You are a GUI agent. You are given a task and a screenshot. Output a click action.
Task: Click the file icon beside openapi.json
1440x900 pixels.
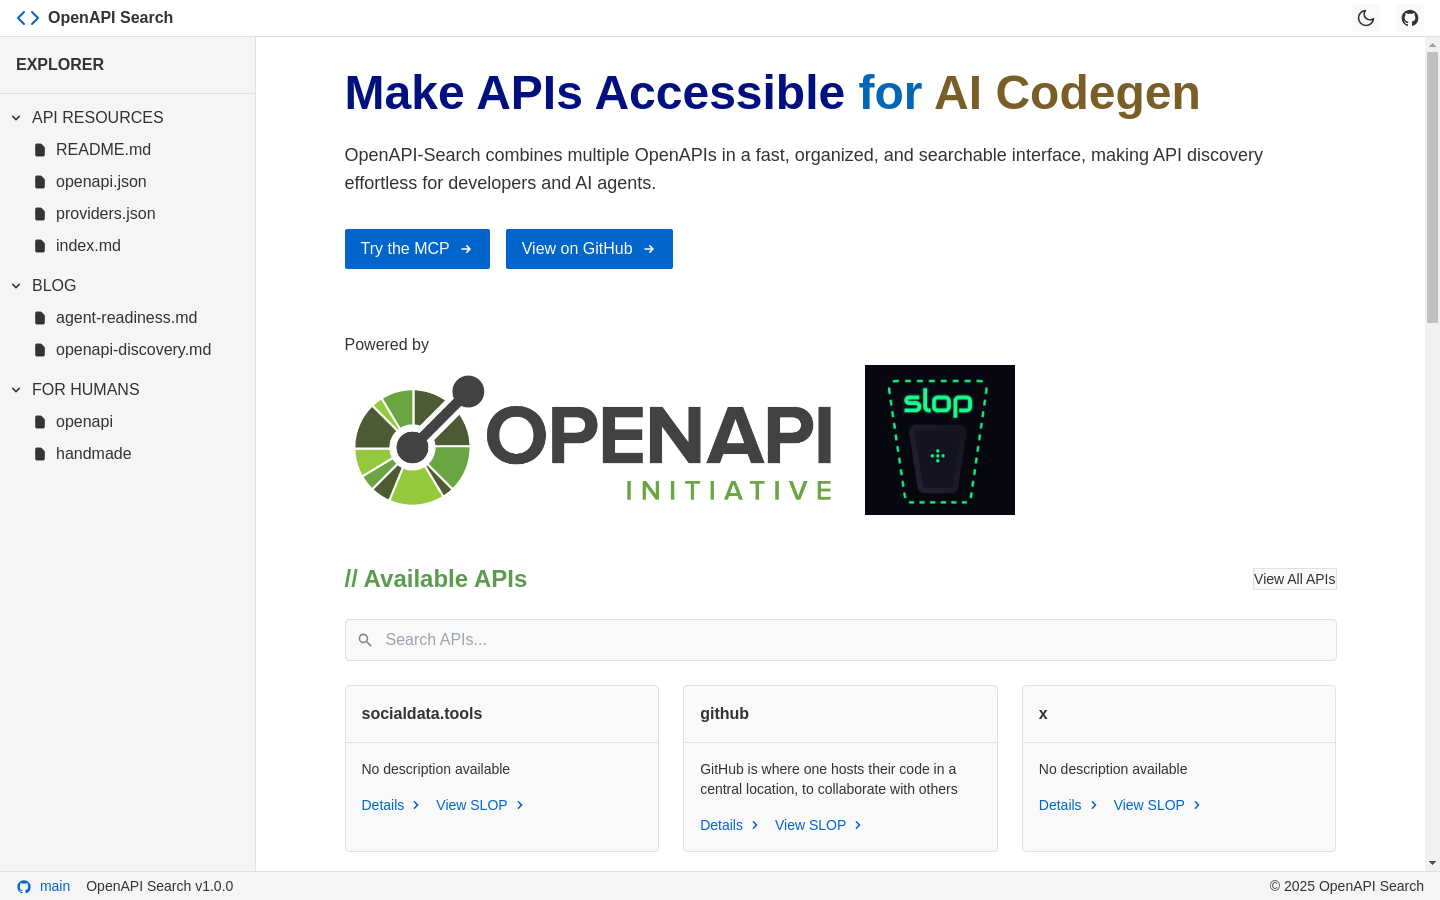[x=40, y=182]
